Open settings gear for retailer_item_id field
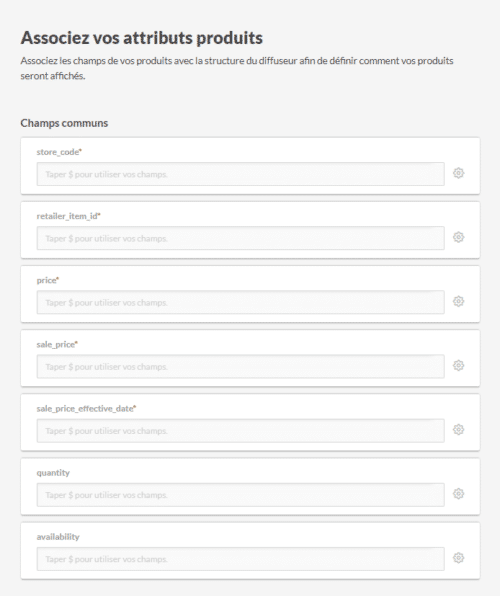 pos(458,237)
